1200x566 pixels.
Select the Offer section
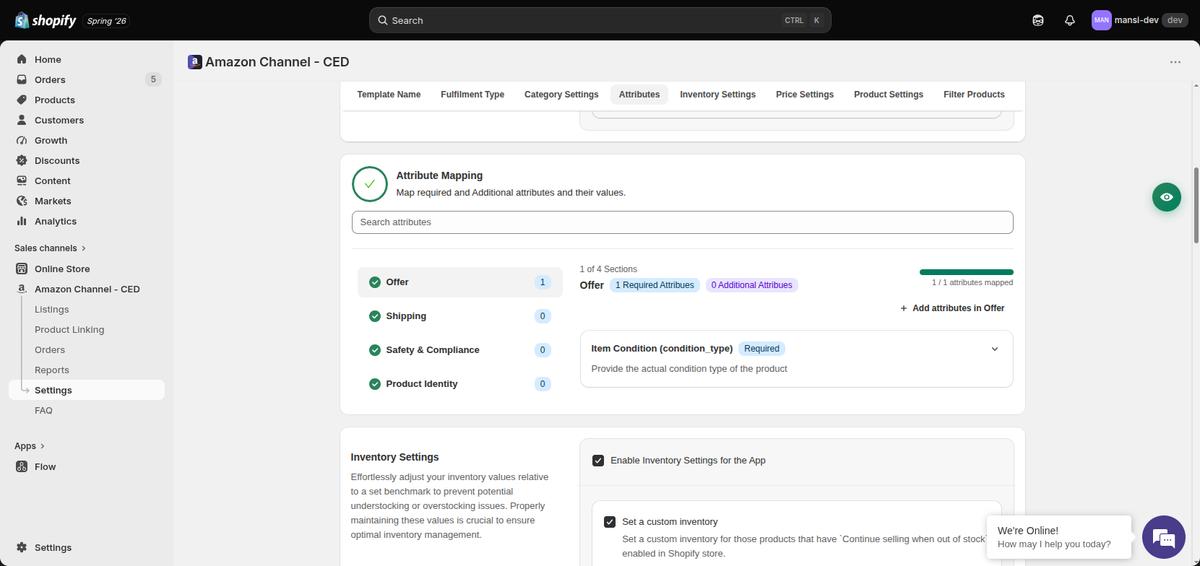[460, 282]
